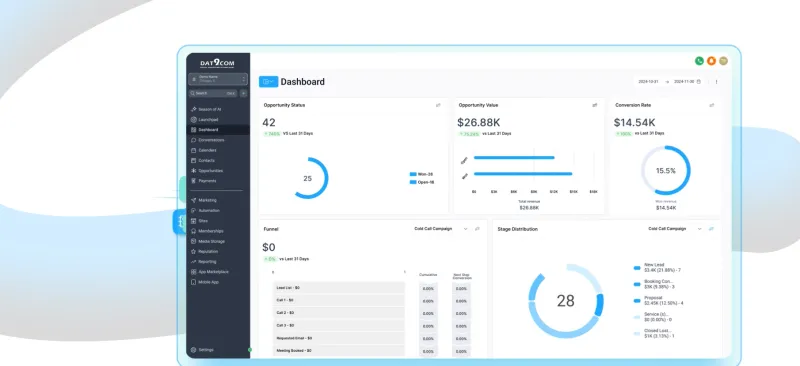Click Stage Distribution widget settings icon

coord(712,229)
